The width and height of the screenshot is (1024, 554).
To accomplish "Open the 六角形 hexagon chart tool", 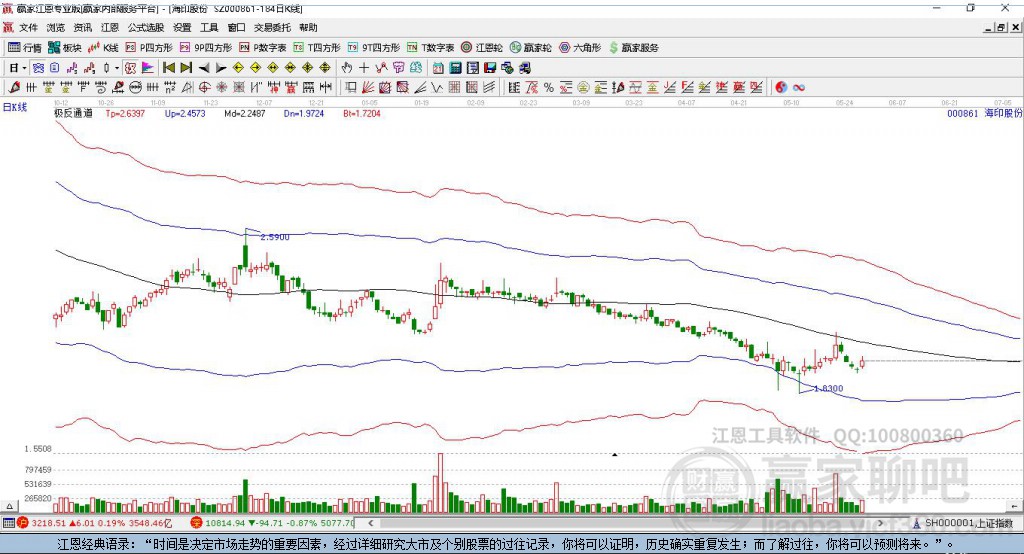I will point(580,48).
